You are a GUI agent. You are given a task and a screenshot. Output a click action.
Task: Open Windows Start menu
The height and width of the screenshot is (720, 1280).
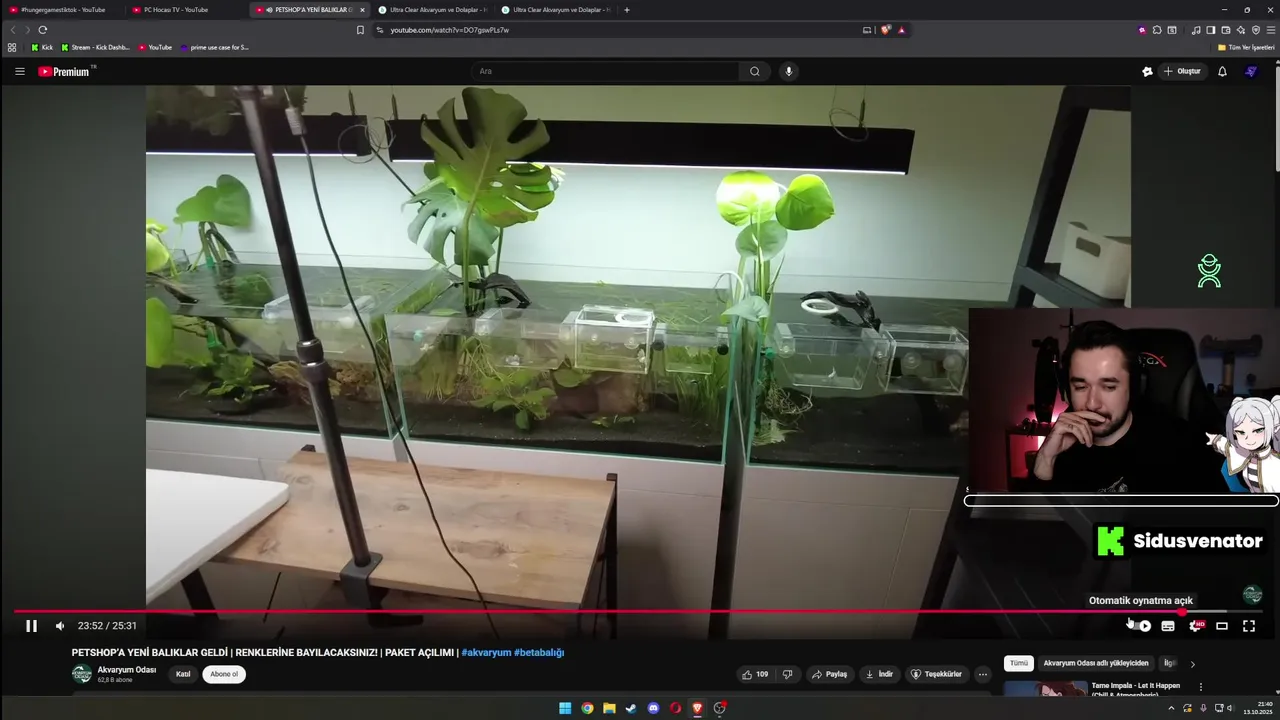point(565,708)
